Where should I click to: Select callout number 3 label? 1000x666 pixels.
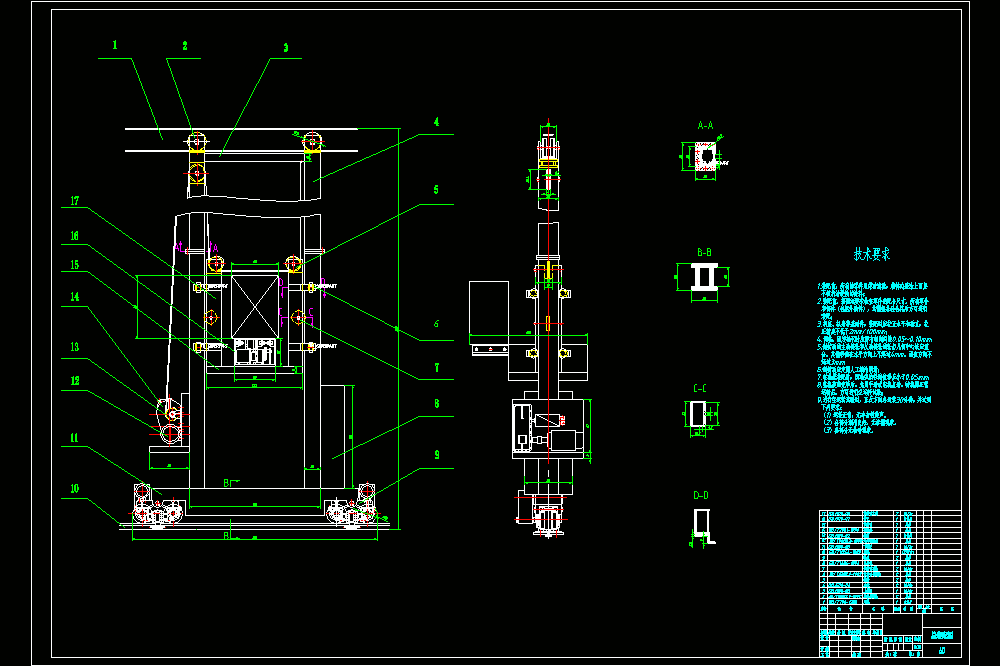pos(286,48)
